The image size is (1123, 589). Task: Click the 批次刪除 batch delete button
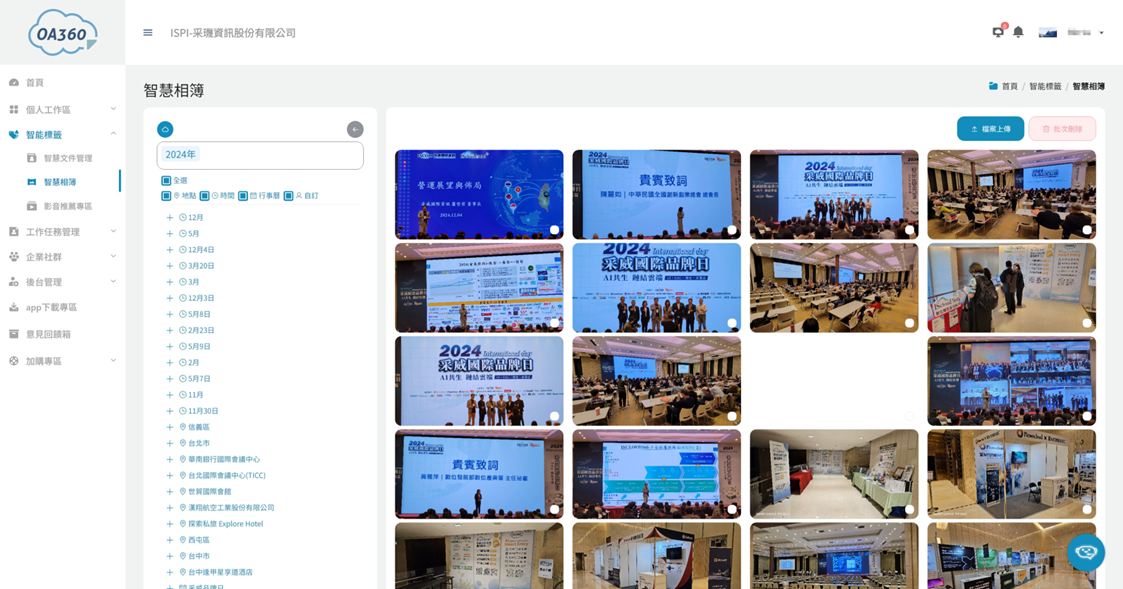[1062, 129]
